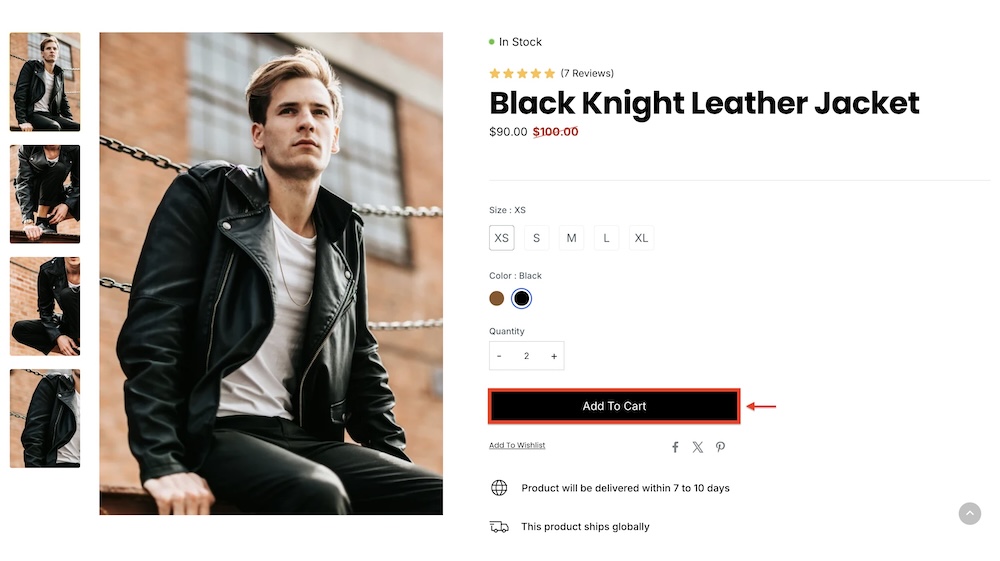Select size L
The width and height of the screenshot is (1000, 561).
click(x=606, y=238)
